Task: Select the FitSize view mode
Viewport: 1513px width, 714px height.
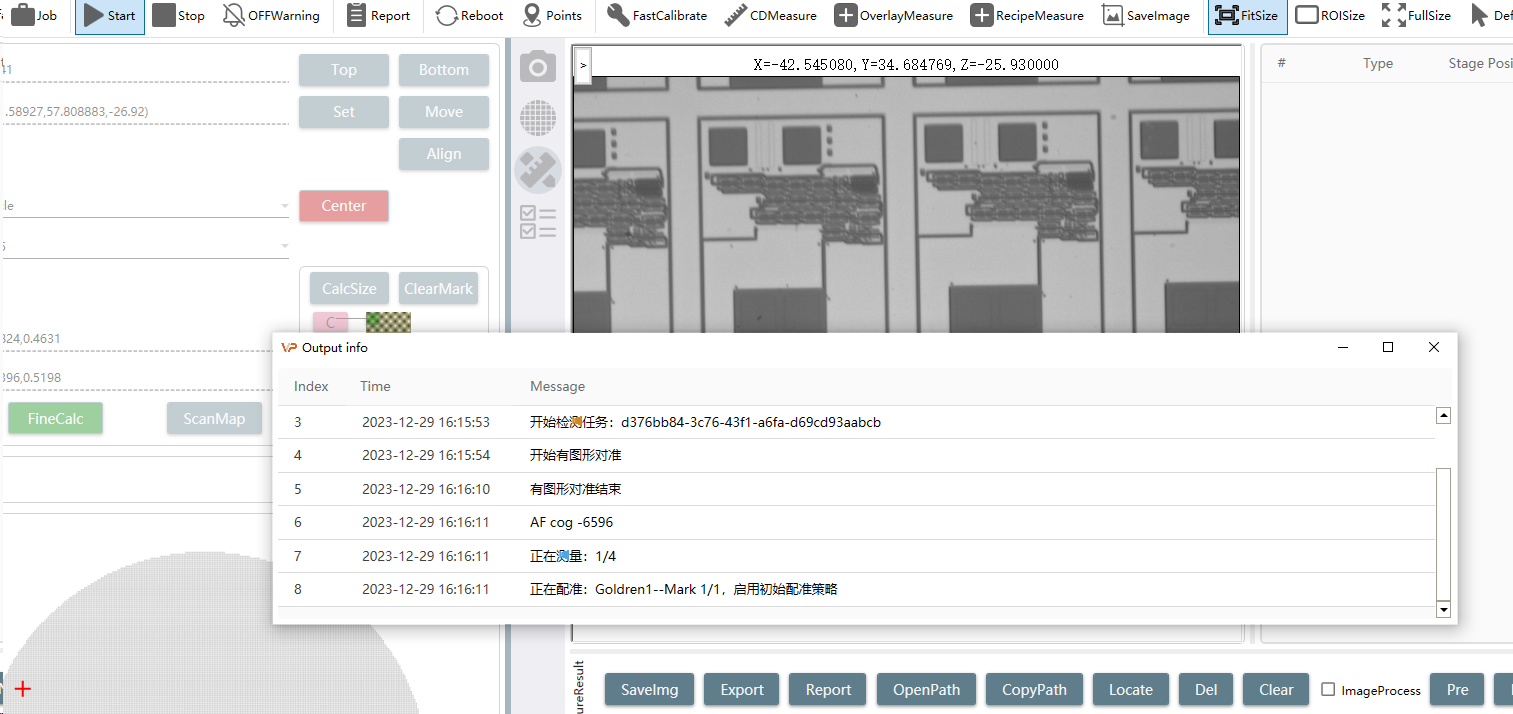Action: (1246, 16)
